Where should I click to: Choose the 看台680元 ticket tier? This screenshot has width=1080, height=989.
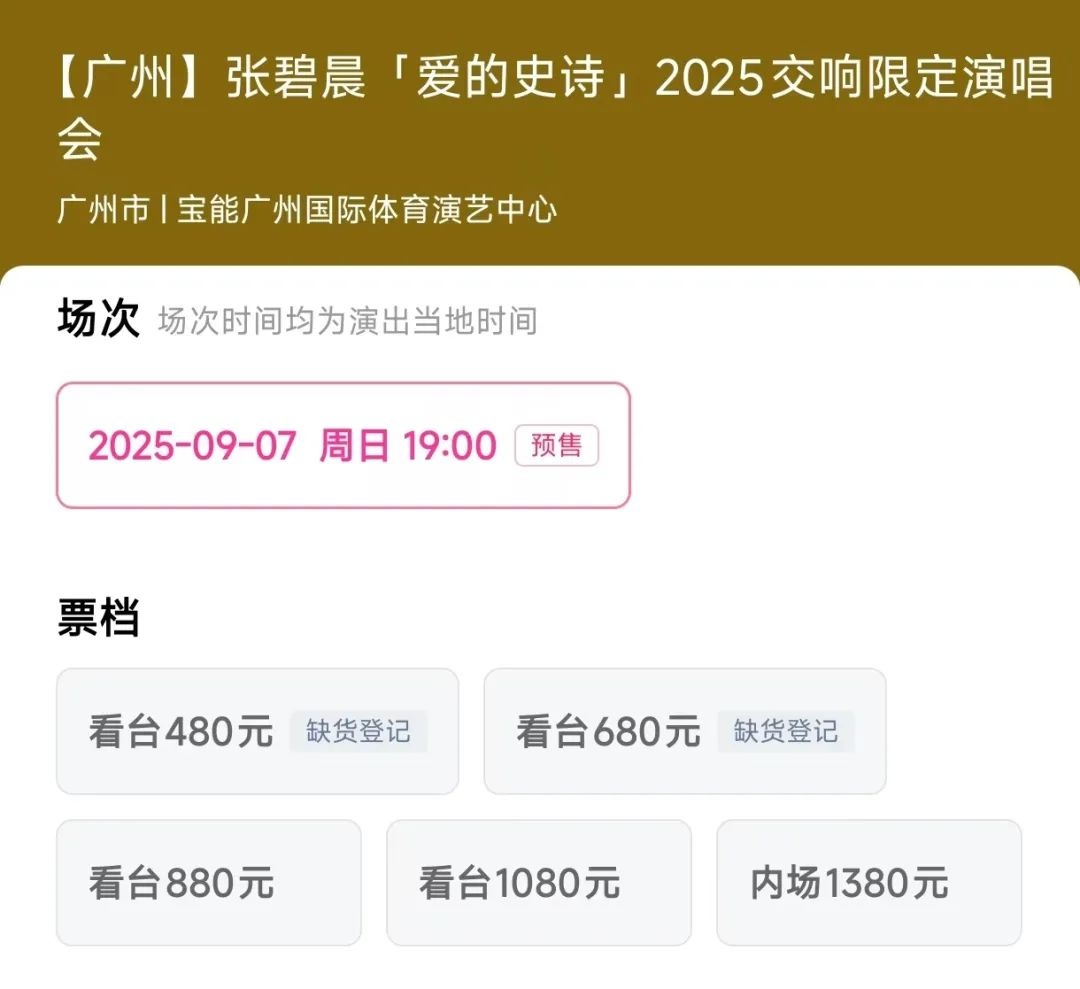(x=608, y=732)
